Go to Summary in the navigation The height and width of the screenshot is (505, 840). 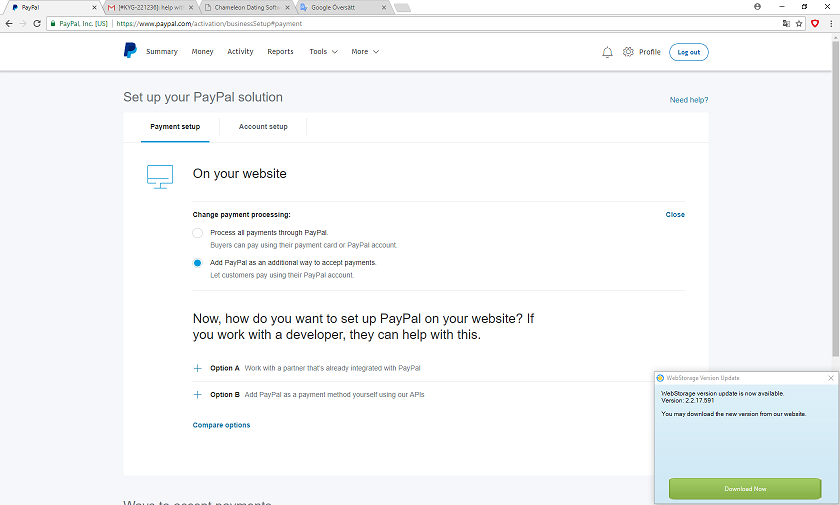click(162, 51)
